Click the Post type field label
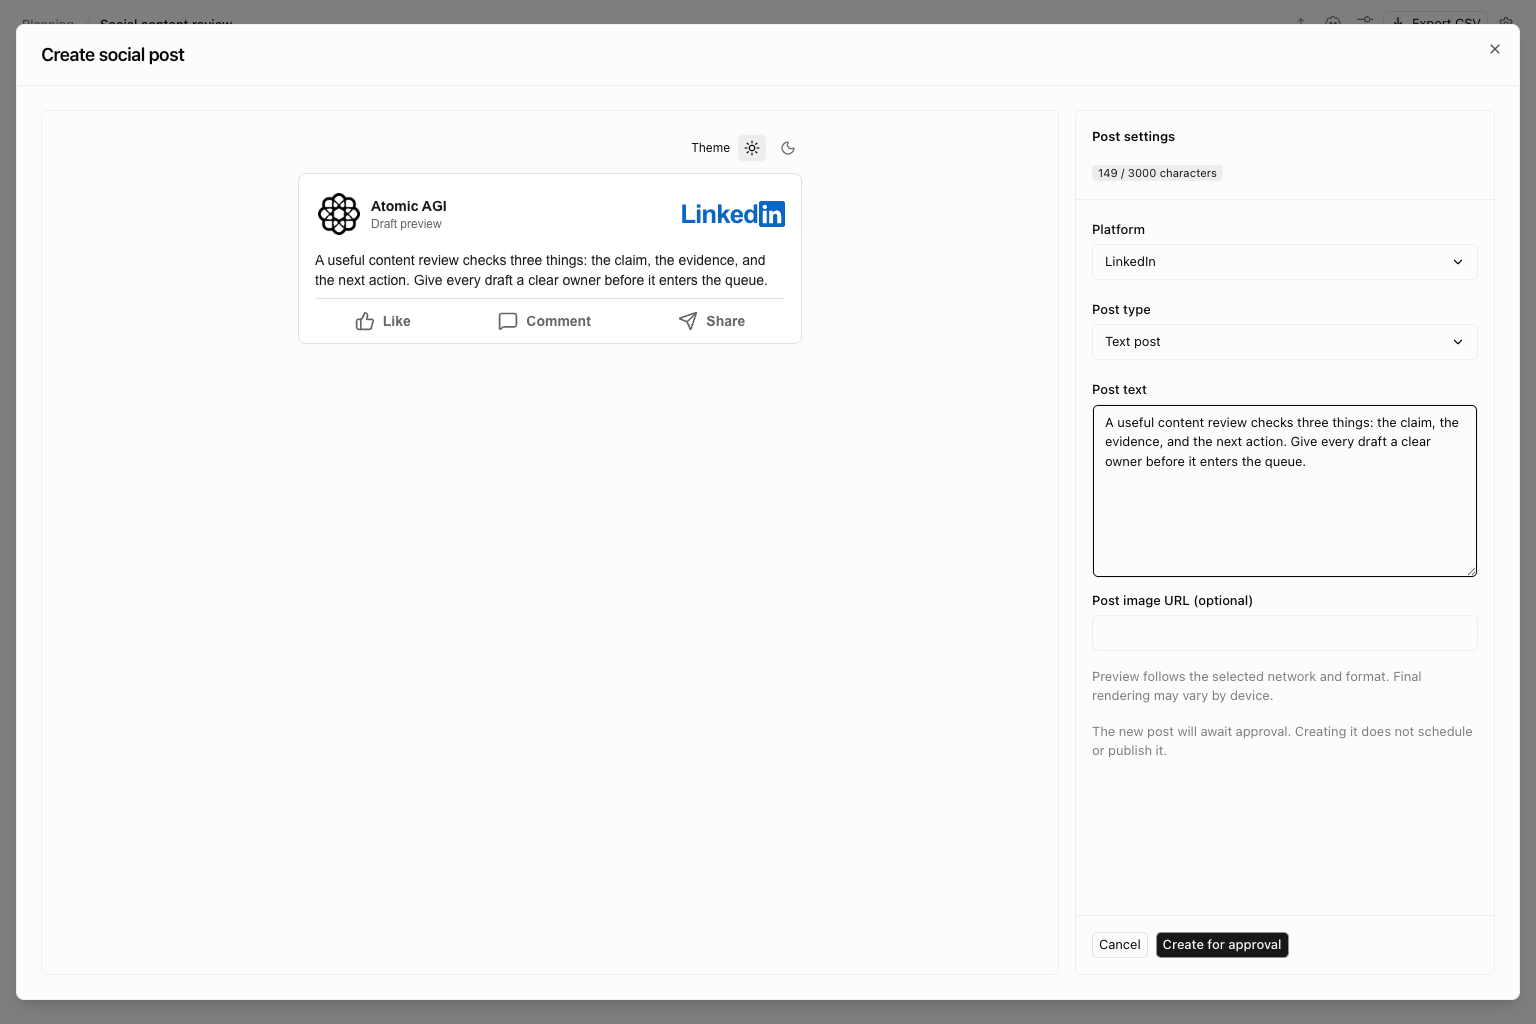 1121,310
